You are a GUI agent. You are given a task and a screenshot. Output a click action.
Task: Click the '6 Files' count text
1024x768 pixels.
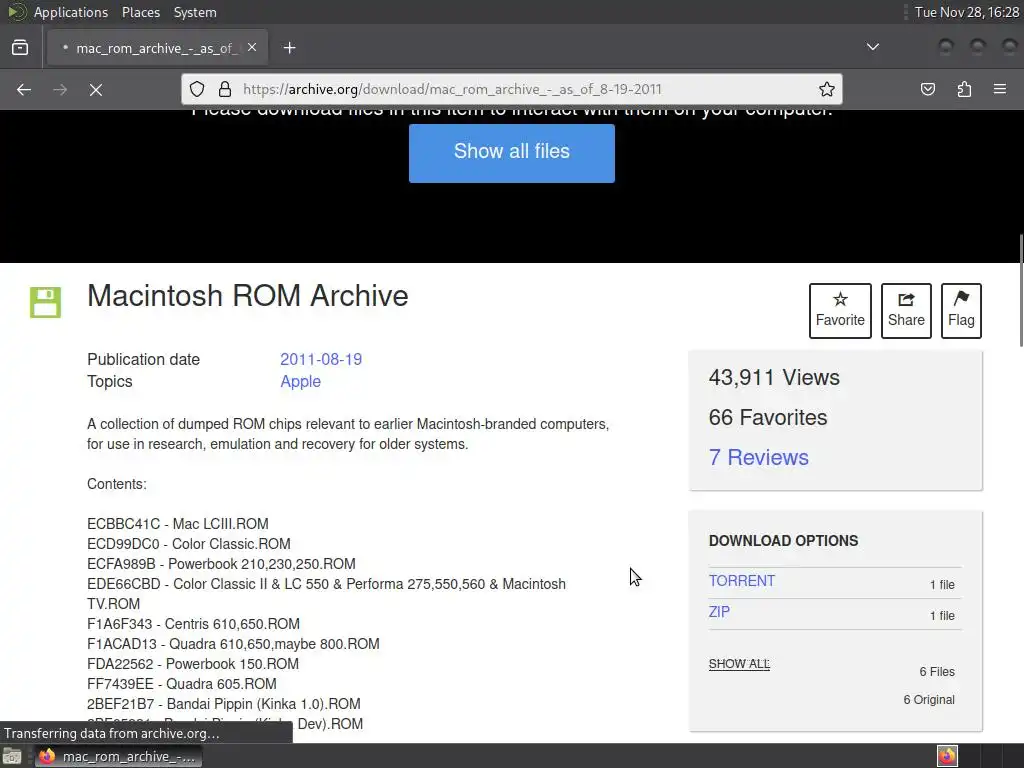click(936, 671)
